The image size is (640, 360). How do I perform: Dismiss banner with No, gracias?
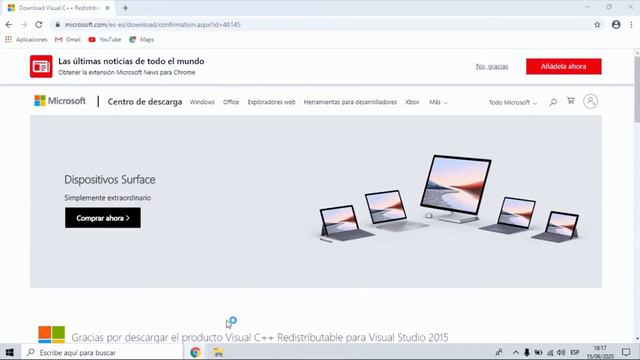(x=492, y=66)
